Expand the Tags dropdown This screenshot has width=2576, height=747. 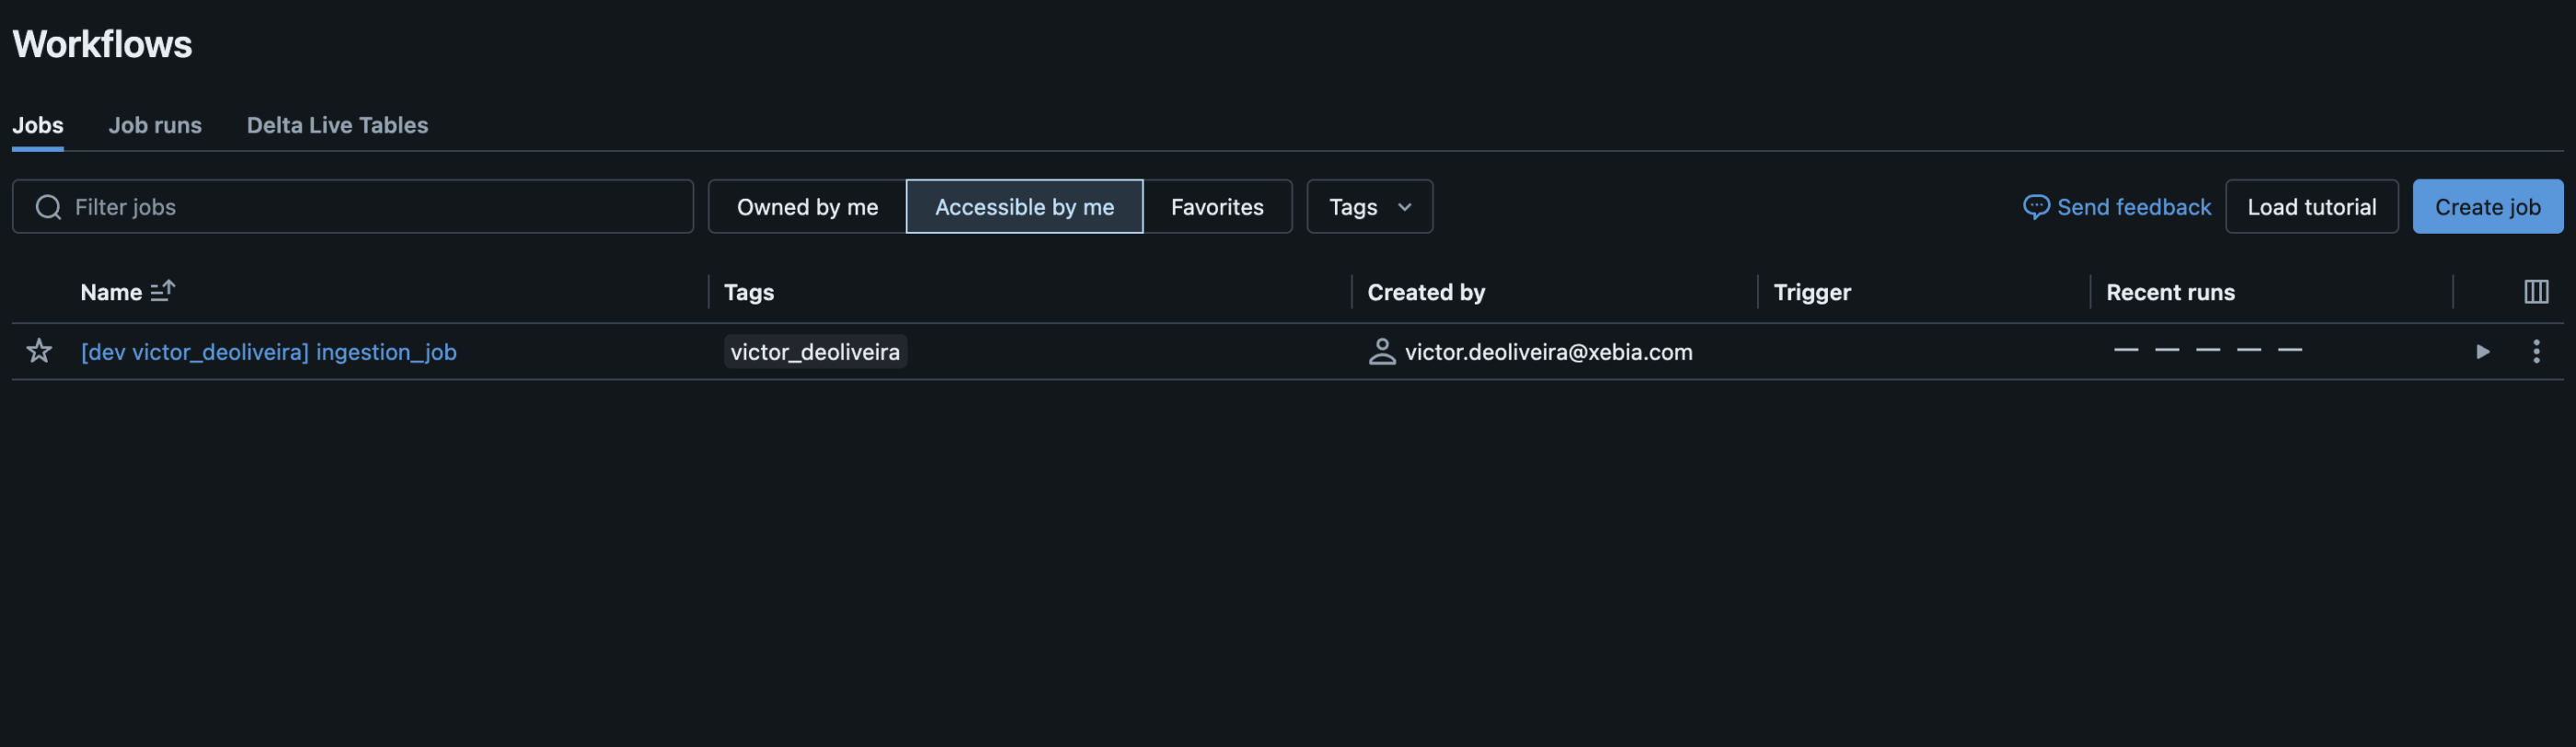1369,207
